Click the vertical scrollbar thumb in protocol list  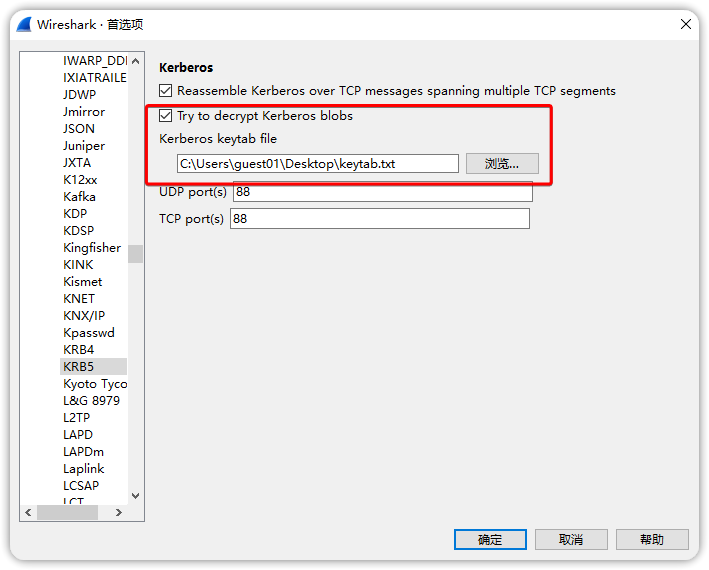(x=135, y=254)
